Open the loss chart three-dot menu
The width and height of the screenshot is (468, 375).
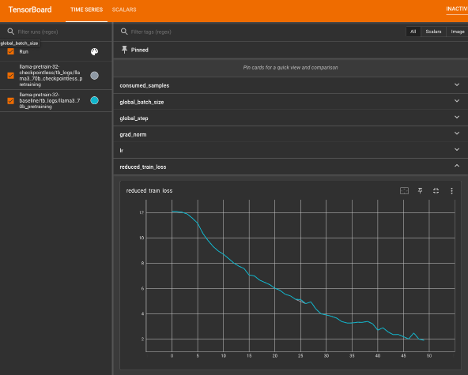tap(451, 191)
